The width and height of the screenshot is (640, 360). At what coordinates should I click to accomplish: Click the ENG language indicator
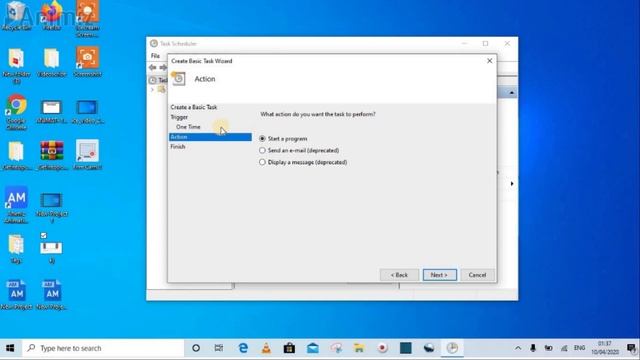click(x=580, y=348)
